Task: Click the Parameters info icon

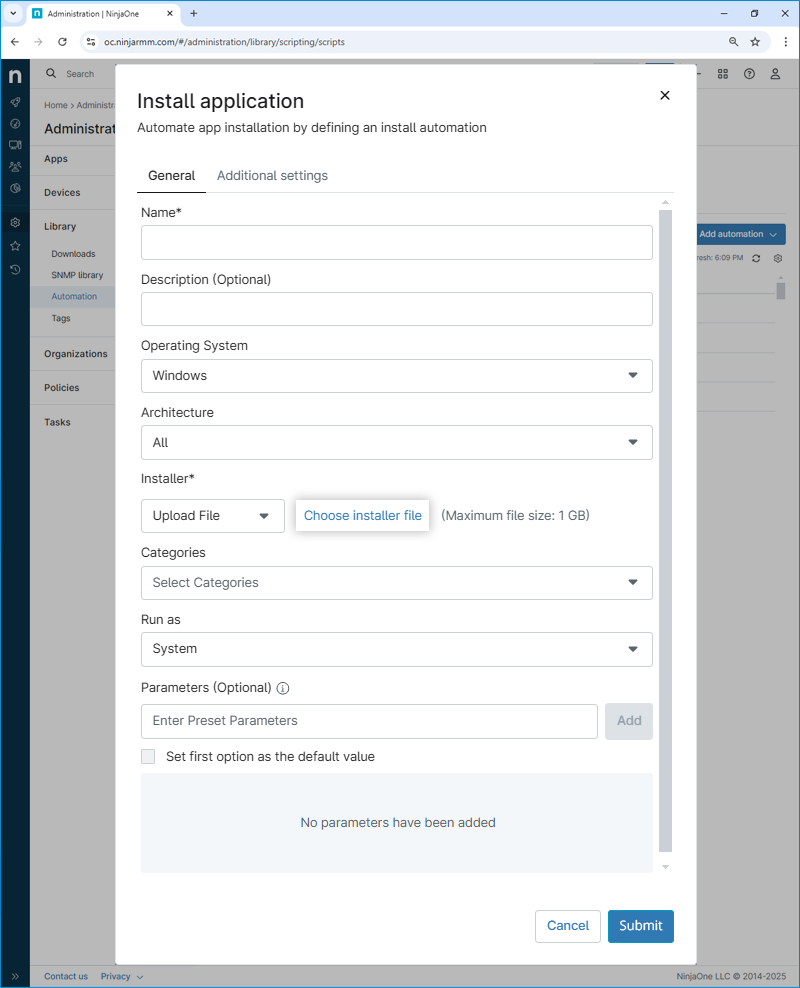Action: click(x=283, y=688)
